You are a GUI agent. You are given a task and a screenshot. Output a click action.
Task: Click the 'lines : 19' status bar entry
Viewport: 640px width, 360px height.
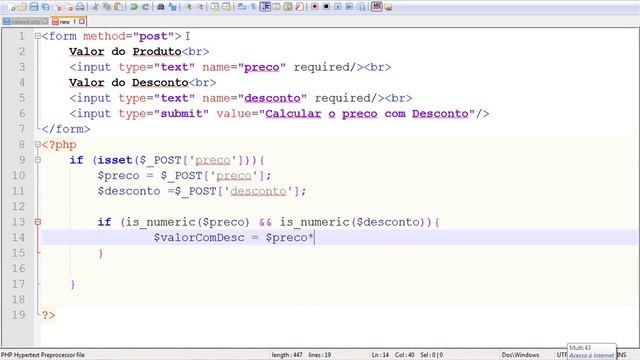(320, 355)
